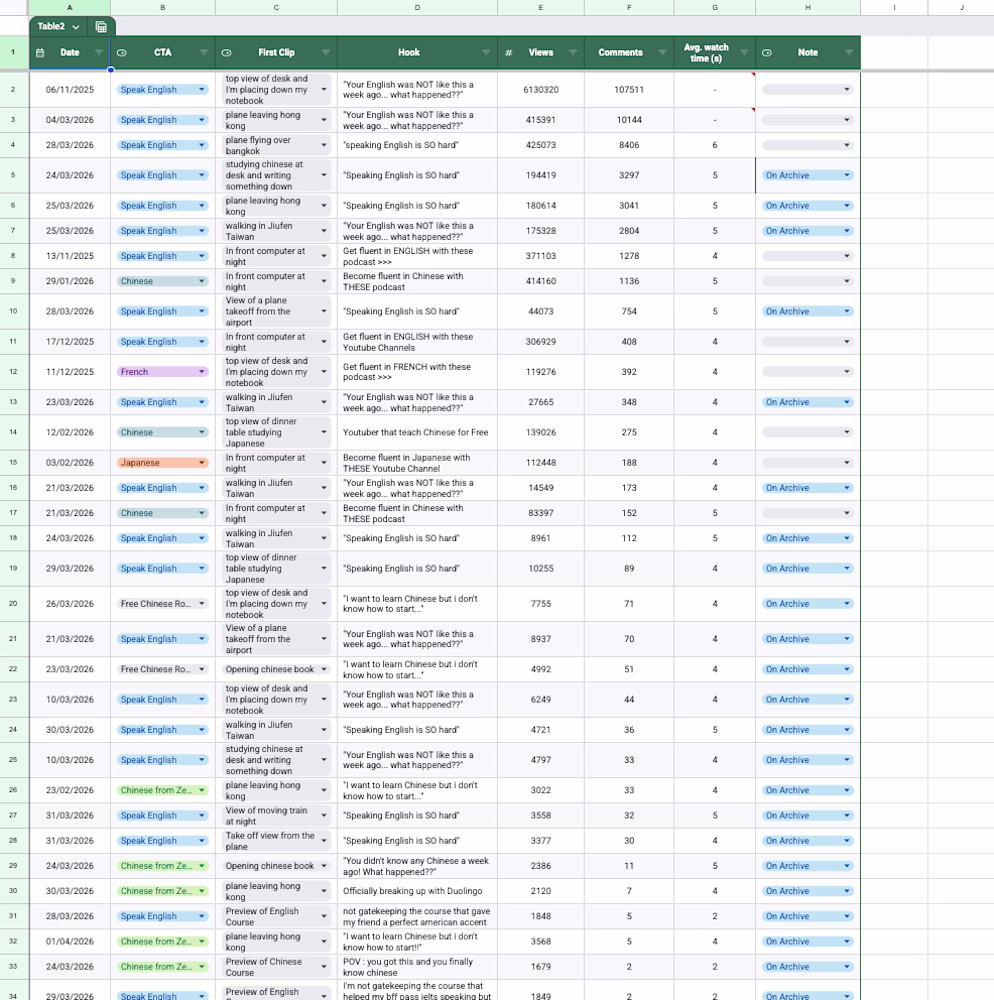Select column H header
This screenshot has width=994, height=1000.
[808, 8]
